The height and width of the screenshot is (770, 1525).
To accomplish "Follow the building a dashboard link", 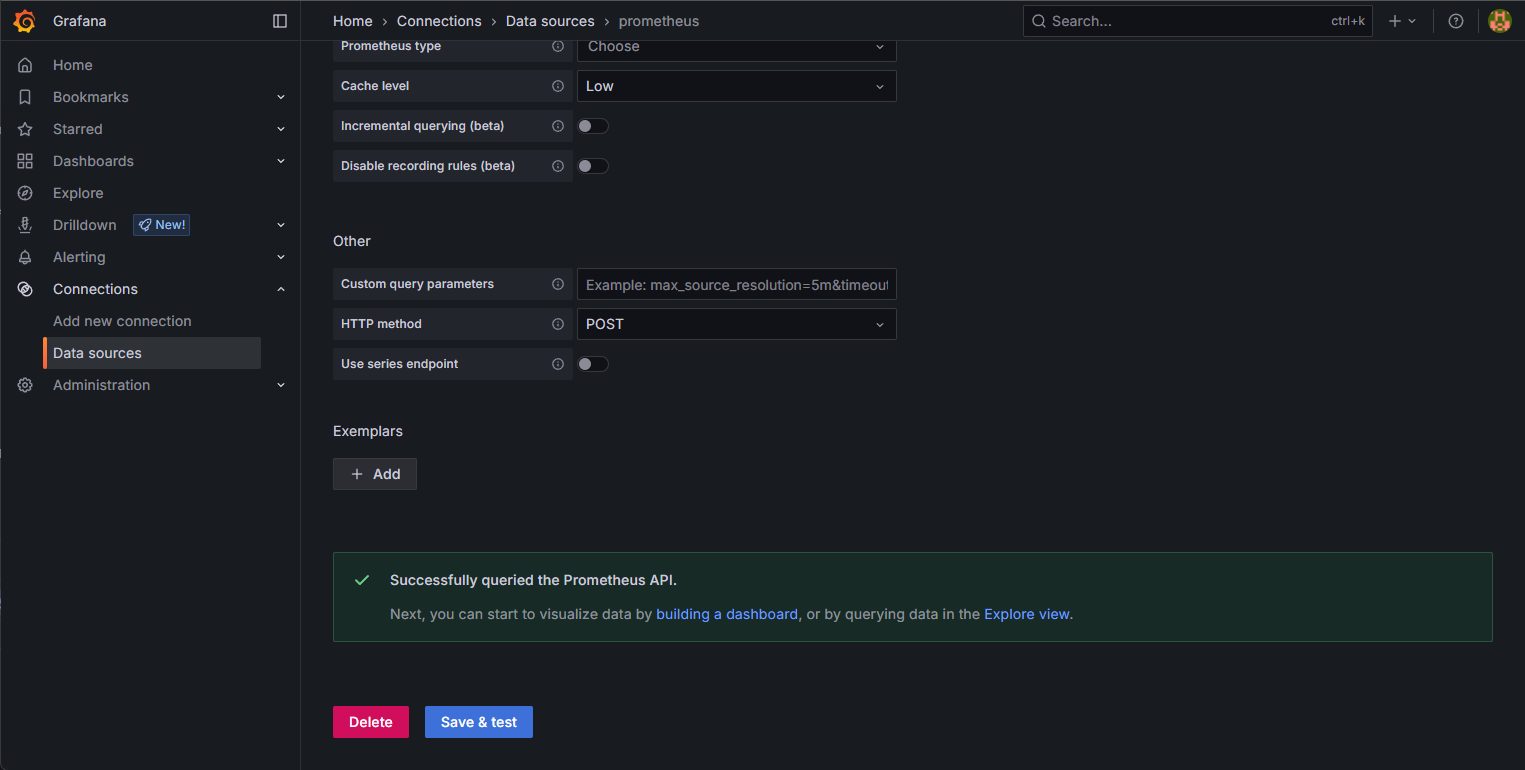I will (726, 614).
